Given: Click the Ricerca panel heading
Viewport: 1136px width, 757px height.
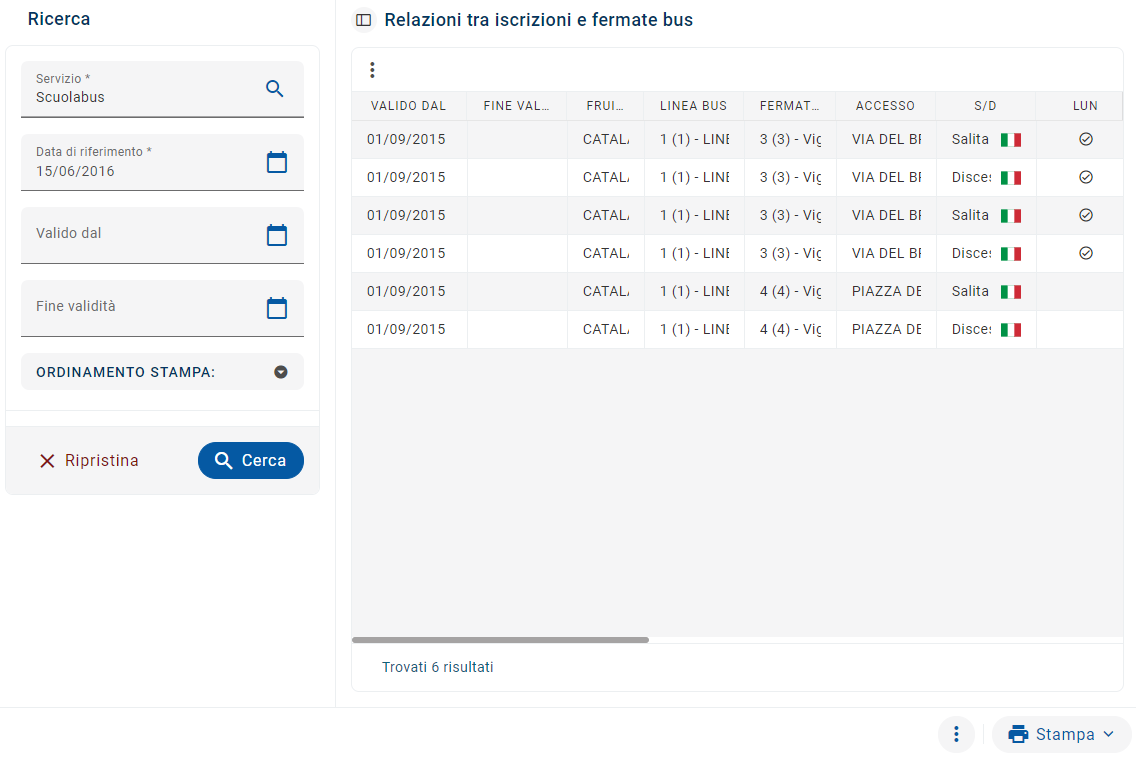Looking at the screenshot, I should point(59,19).
